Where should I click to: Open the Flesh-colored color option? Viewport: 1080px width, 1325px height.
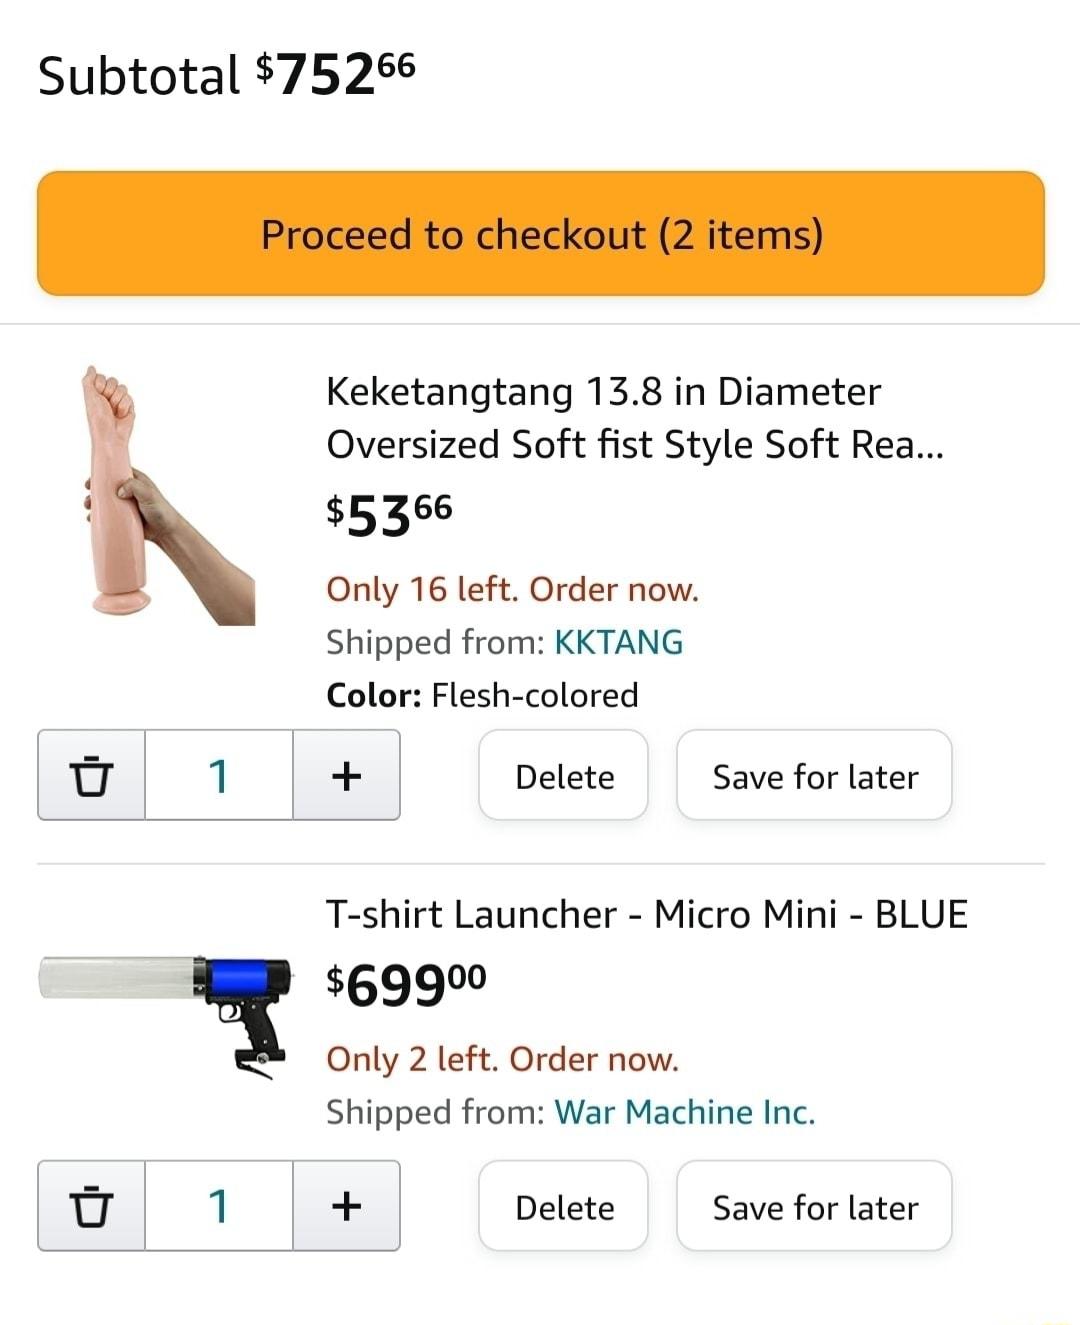(x=535, y=695)
